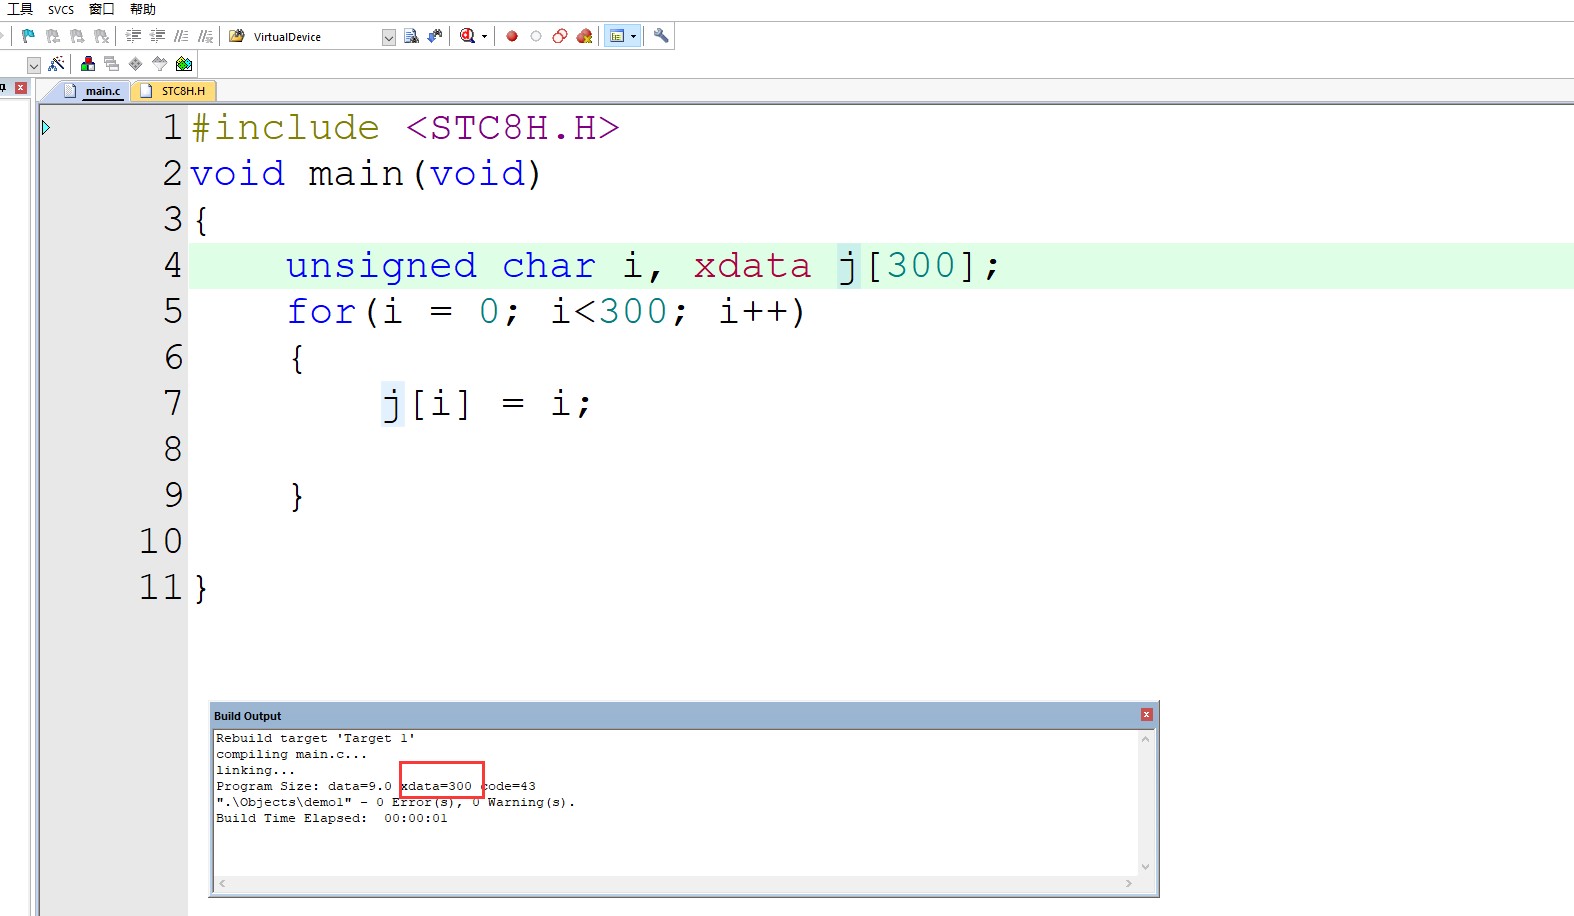Insert a breakpoint with red dot icon
The height and width of the screenshot is (916, 1574).
pos(512,36)
